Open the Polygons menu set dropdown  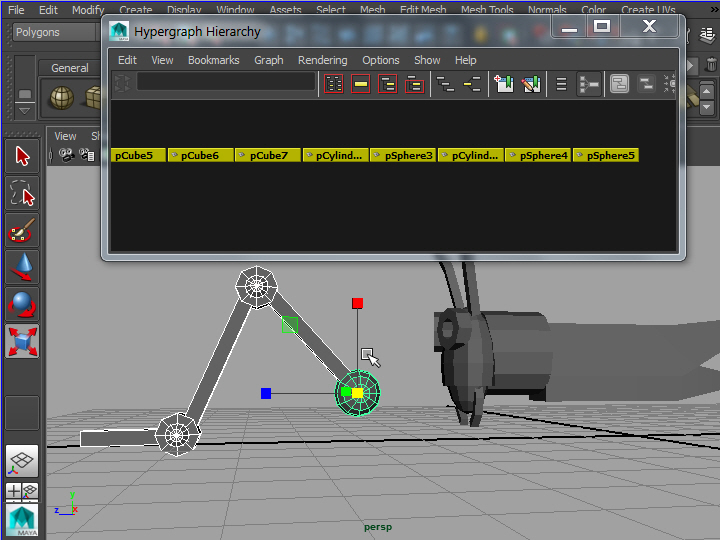coord(56,32)
